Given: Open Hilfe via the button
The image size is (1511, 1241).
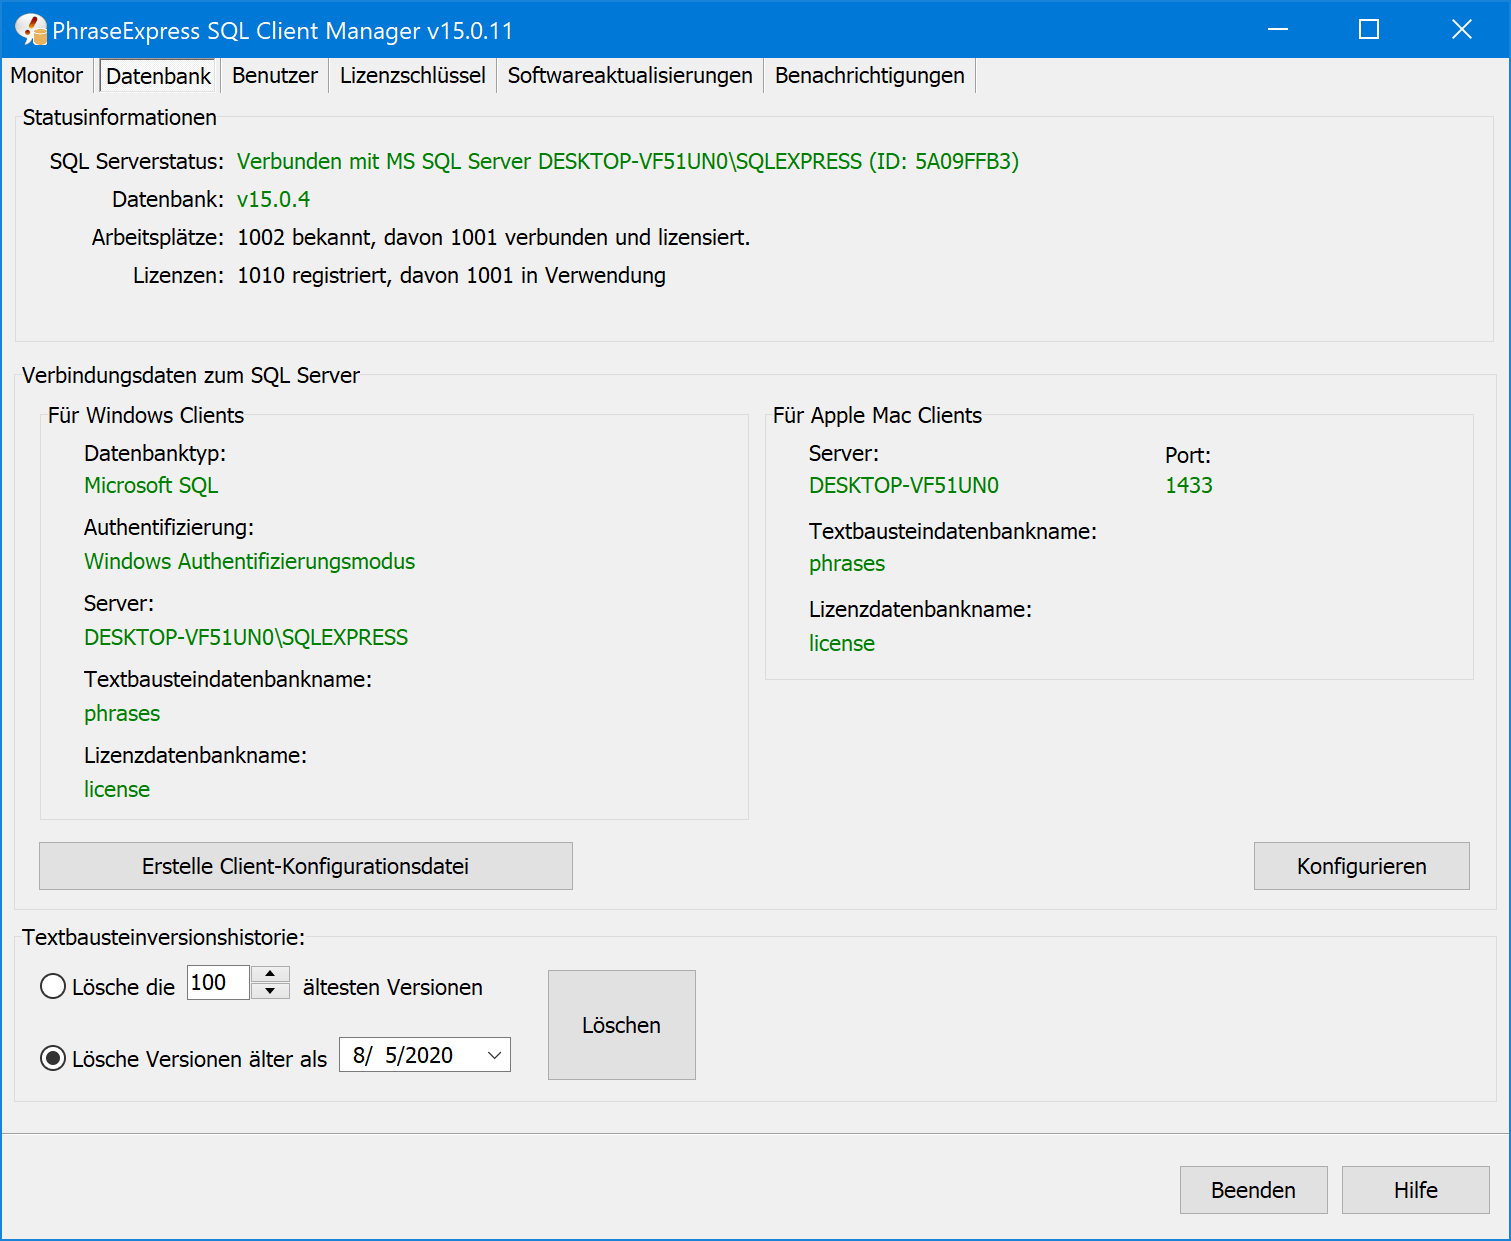Looking at the screenshot, I should click(x=1416, y=1190).
